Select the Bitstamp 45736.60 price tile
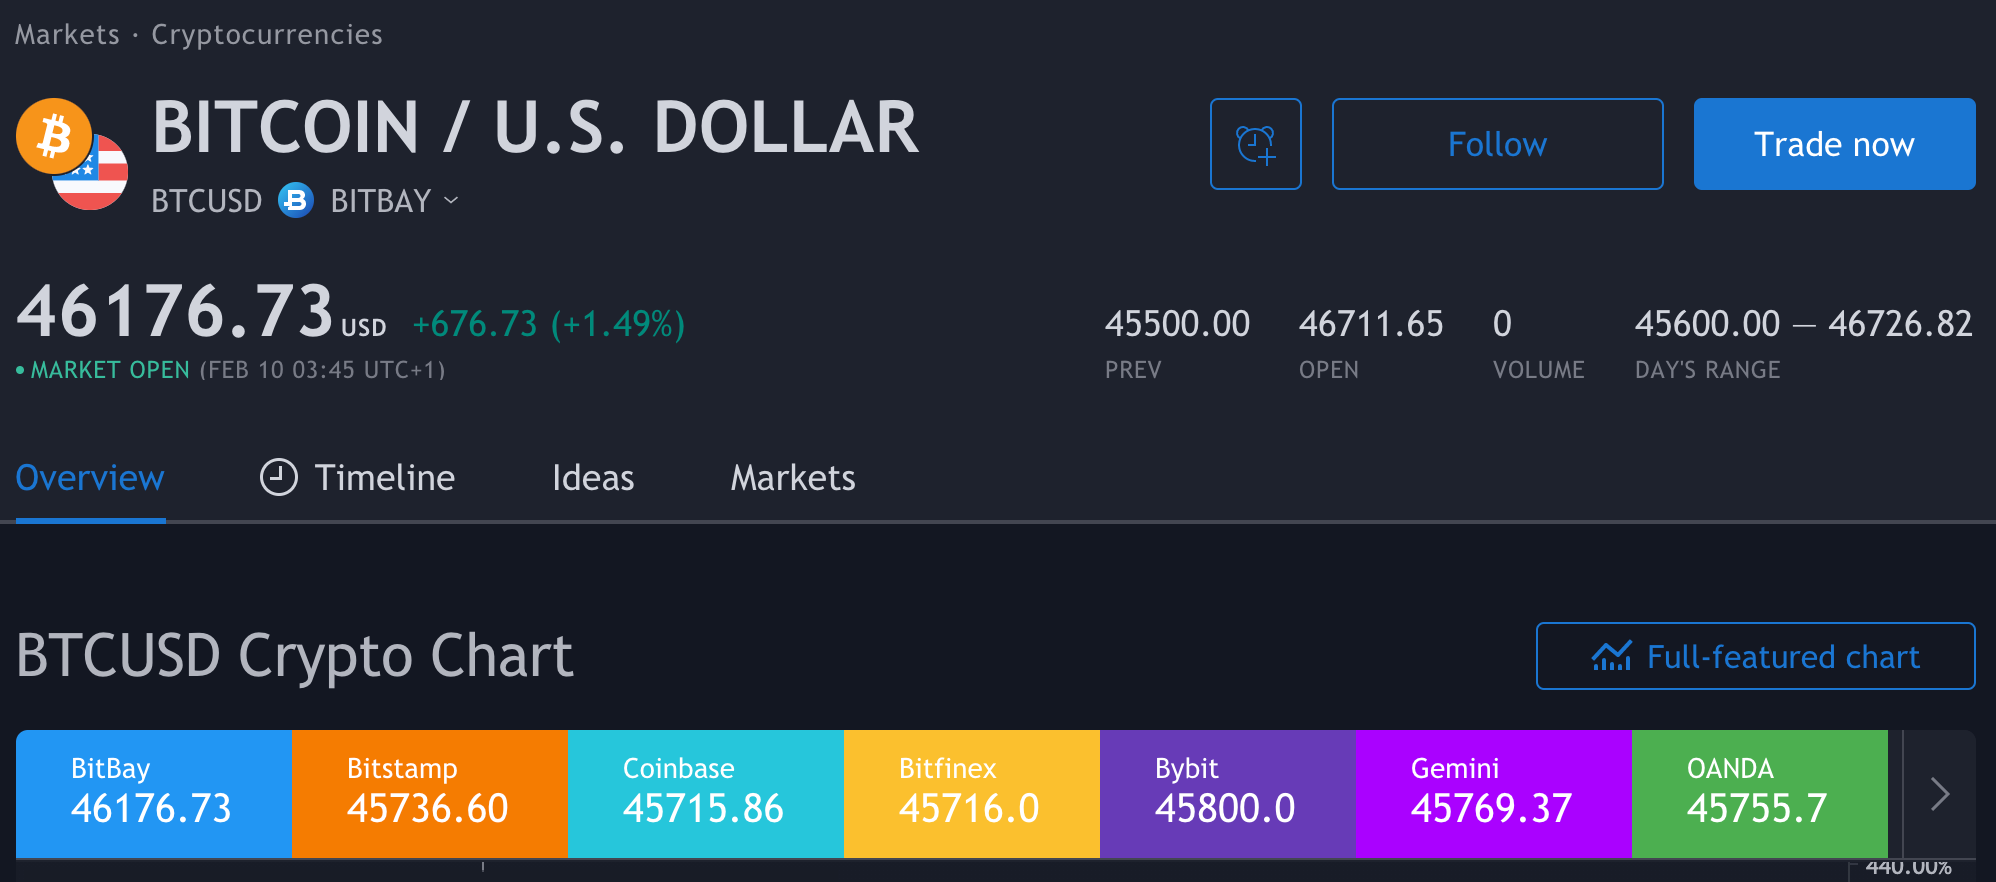 pos(430,794)
